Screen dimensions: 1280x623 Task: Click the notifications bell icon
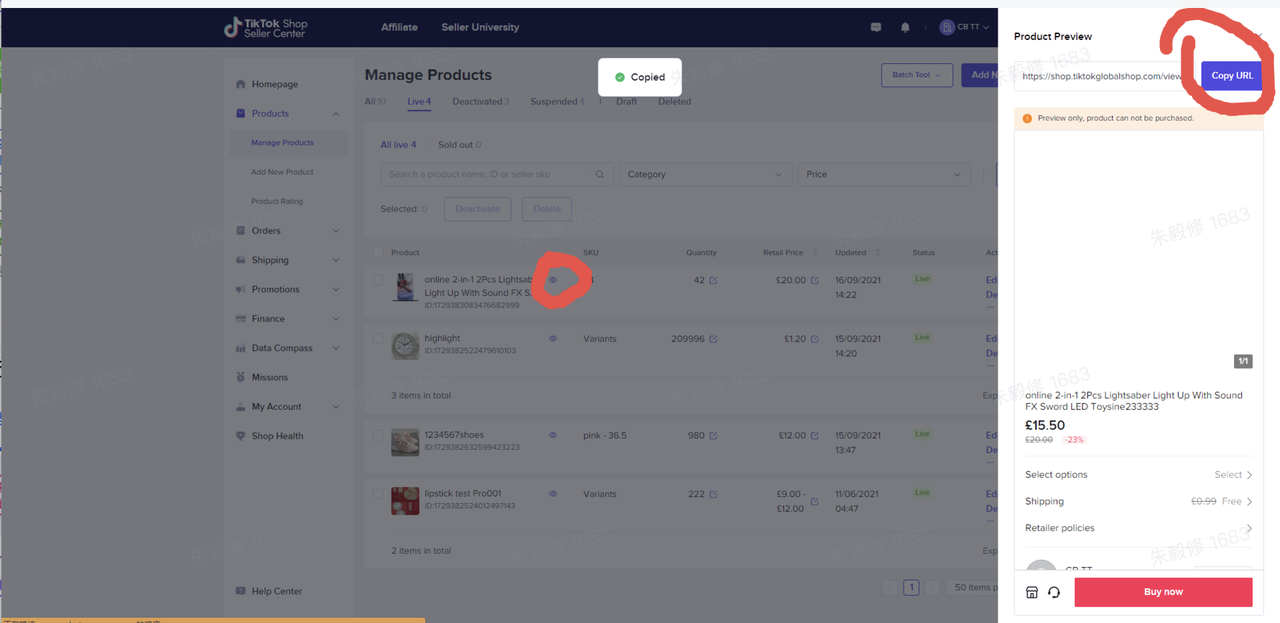point(904,27)
